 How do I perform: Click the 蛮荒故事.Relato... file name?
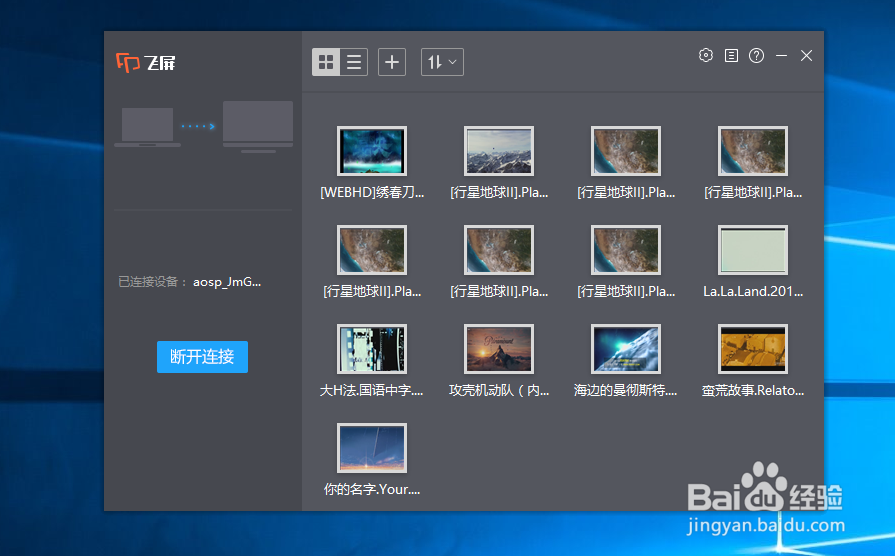(753, 390)
